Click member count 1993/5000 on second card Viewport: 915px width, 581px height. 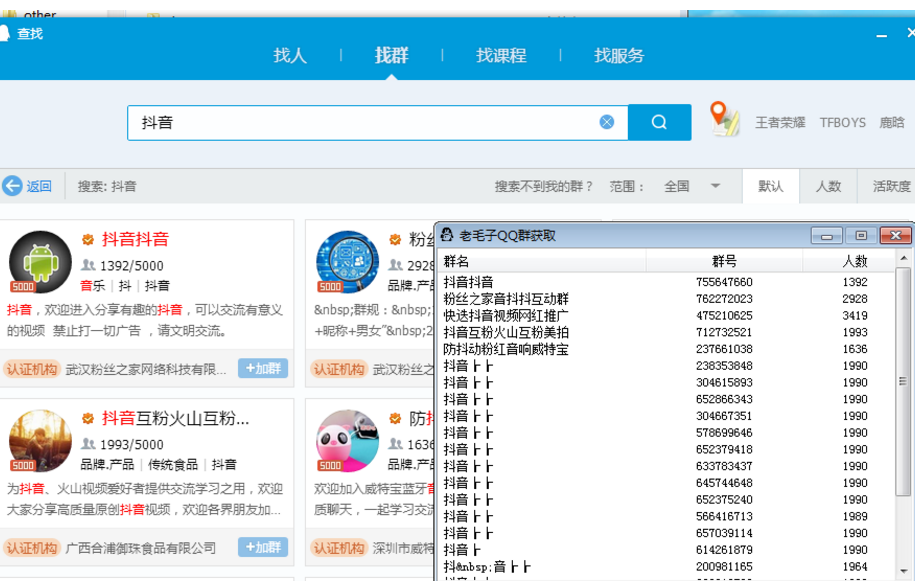pos(131,444)
